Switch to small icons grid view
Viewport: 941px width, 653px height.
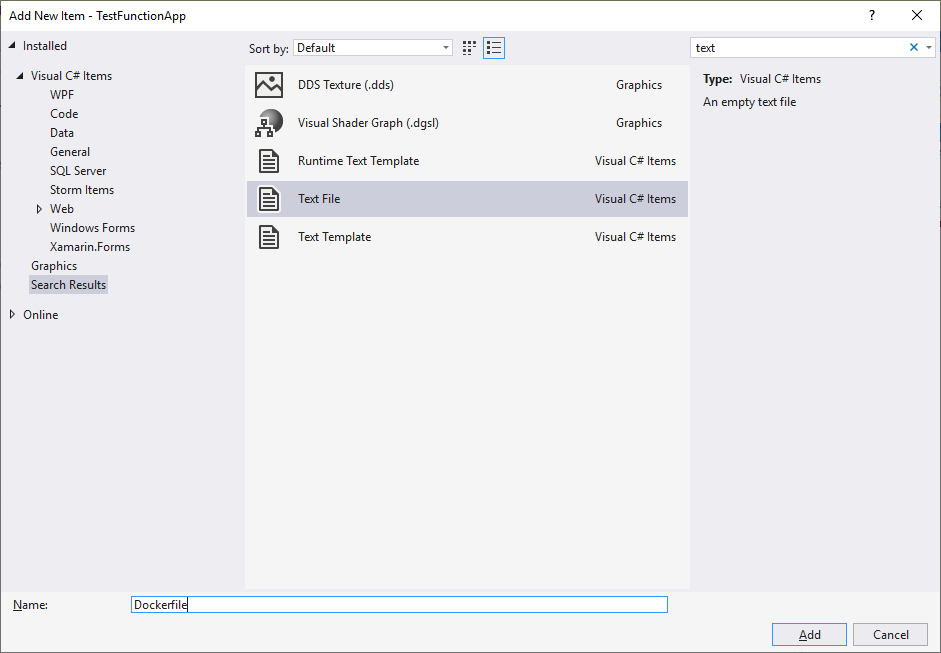[470, 48]
